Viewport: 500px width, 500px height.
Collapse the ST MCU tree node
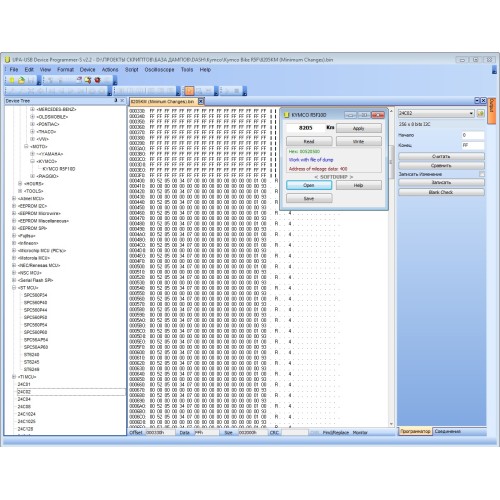[14, 287]
